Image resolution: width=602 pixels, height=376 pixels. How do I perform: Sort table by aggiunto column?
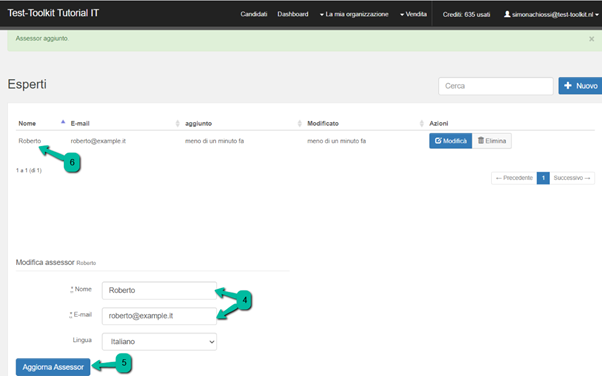243,123
